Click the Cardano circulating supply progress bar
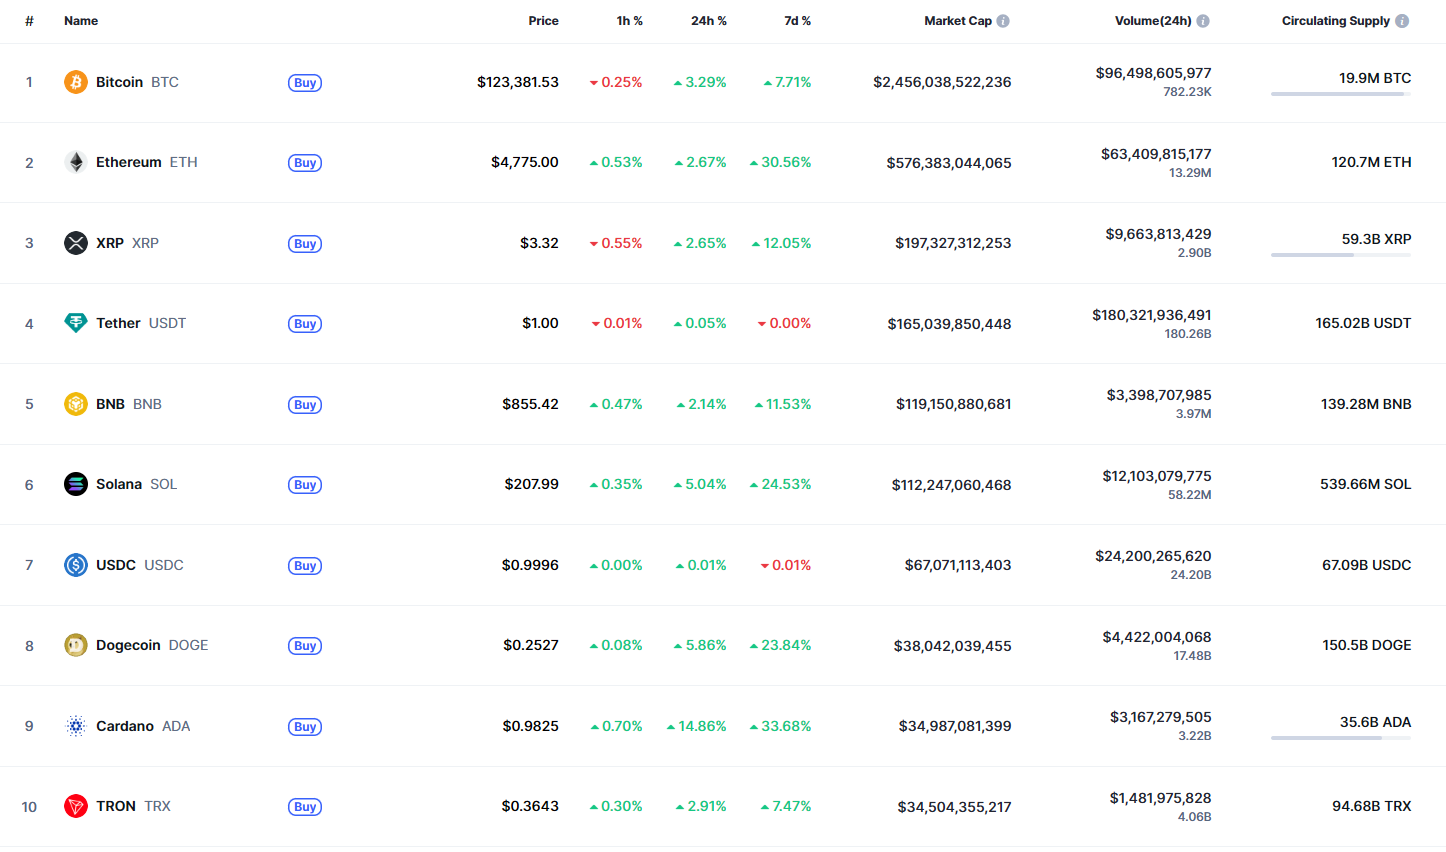1446x852 pixels. (x=1341, y=738)
